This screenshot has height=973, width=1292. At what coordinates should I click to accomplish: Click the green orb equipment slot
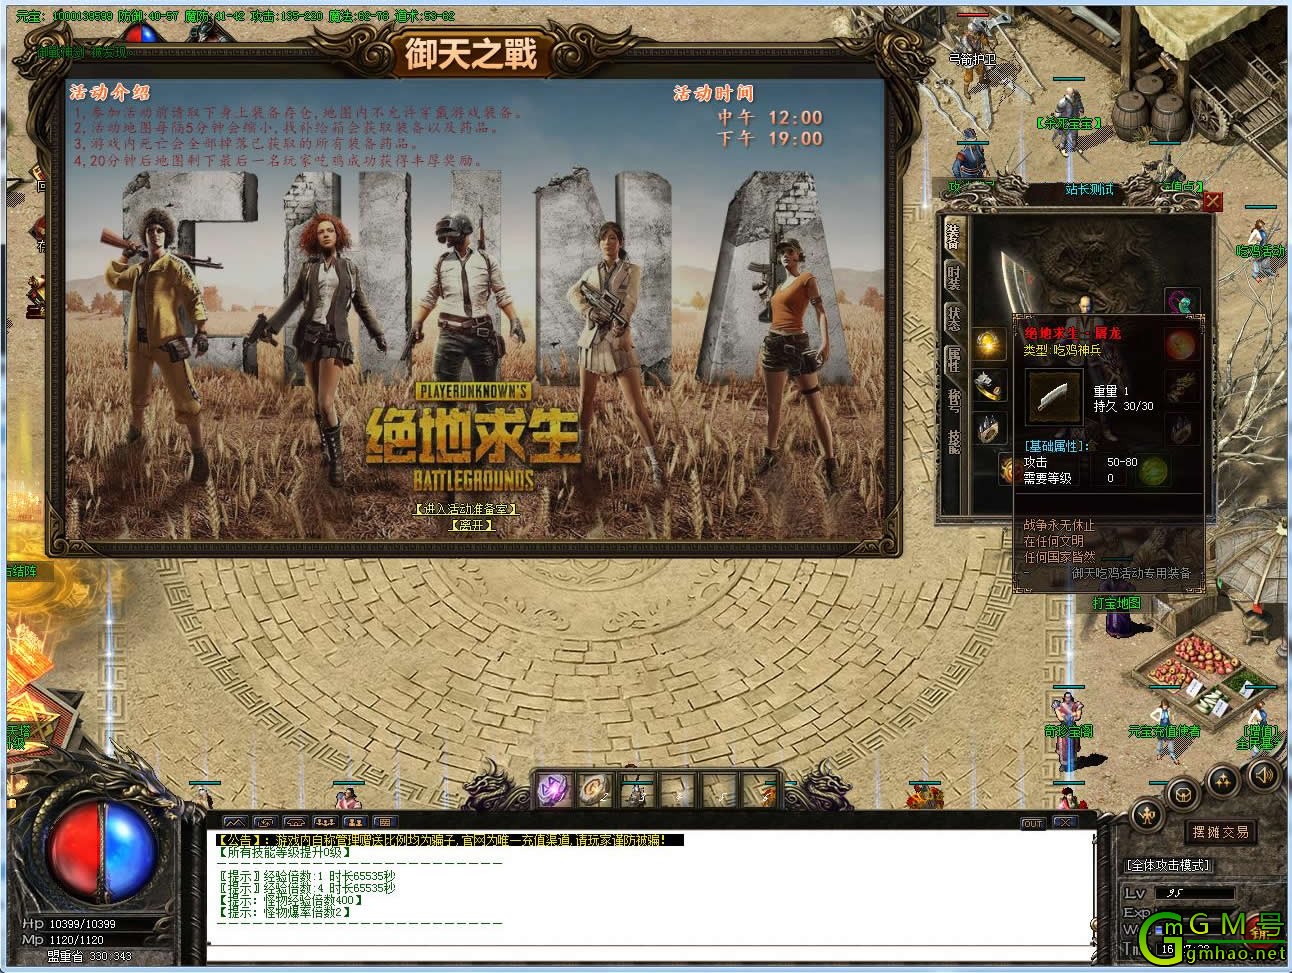[x=1154, y=468]
